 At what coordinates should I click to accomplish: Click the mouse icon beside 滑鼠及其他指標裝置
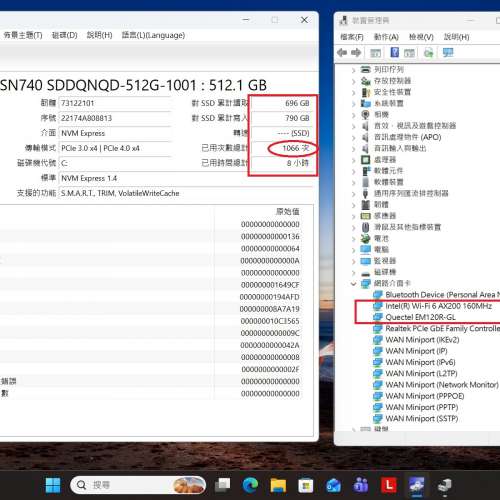pos(366,227)
